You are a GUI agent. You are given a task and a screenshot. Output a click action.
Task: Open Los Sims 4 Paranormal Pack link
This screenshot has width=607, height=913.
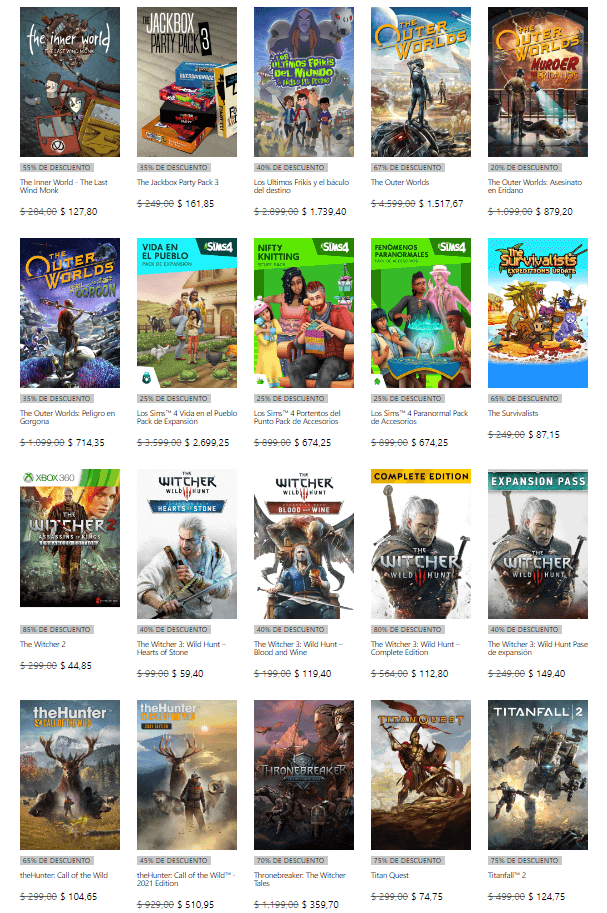[419, 417]
